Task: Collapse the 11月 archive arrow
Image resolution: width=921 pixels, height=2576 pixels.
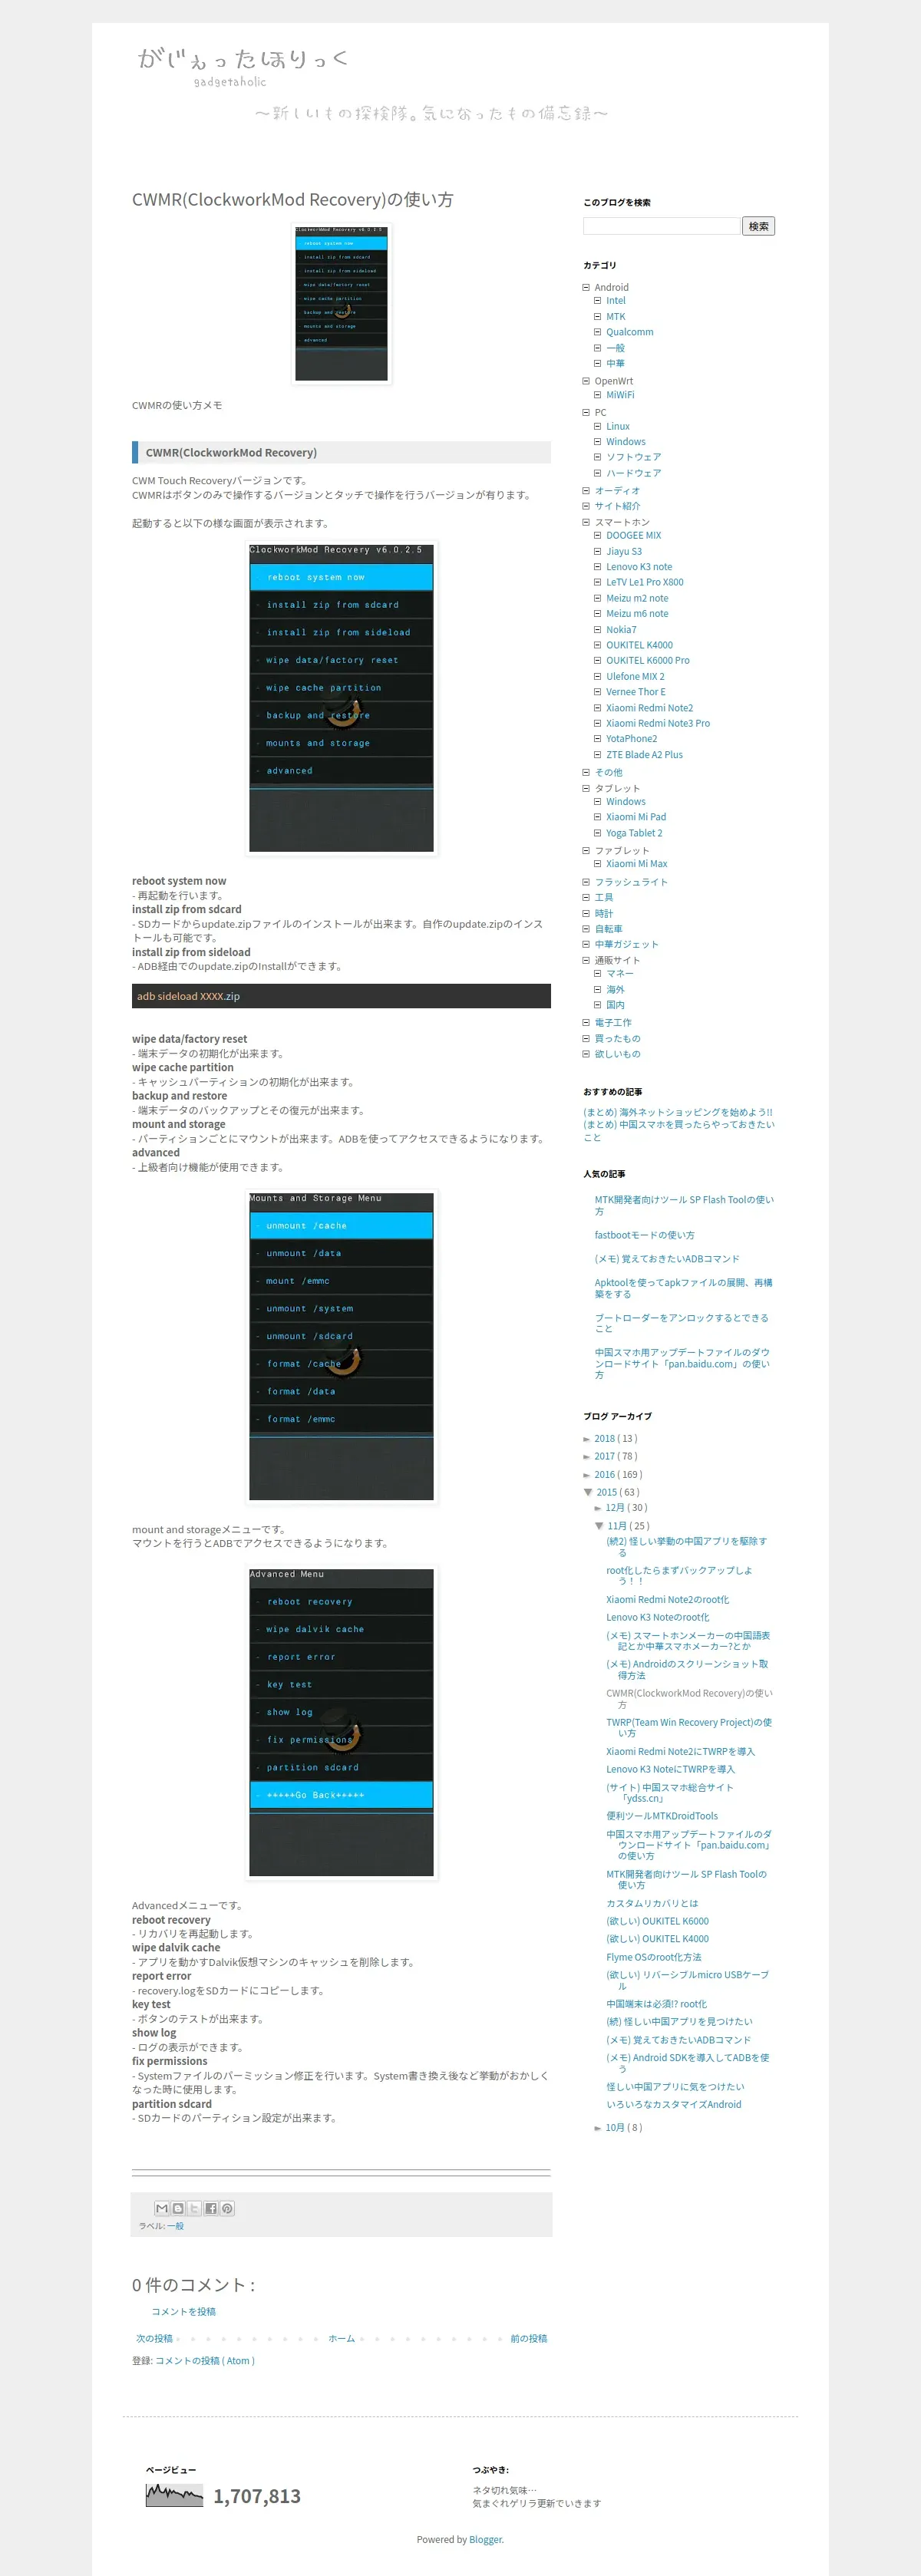Action: tap(599, 1526)
